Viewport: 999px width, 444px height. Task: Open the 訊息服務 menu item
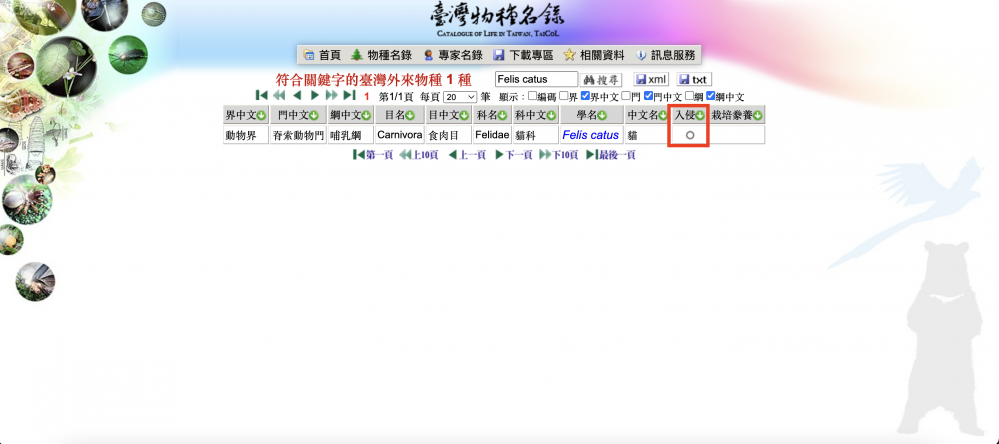coord(665,55)
